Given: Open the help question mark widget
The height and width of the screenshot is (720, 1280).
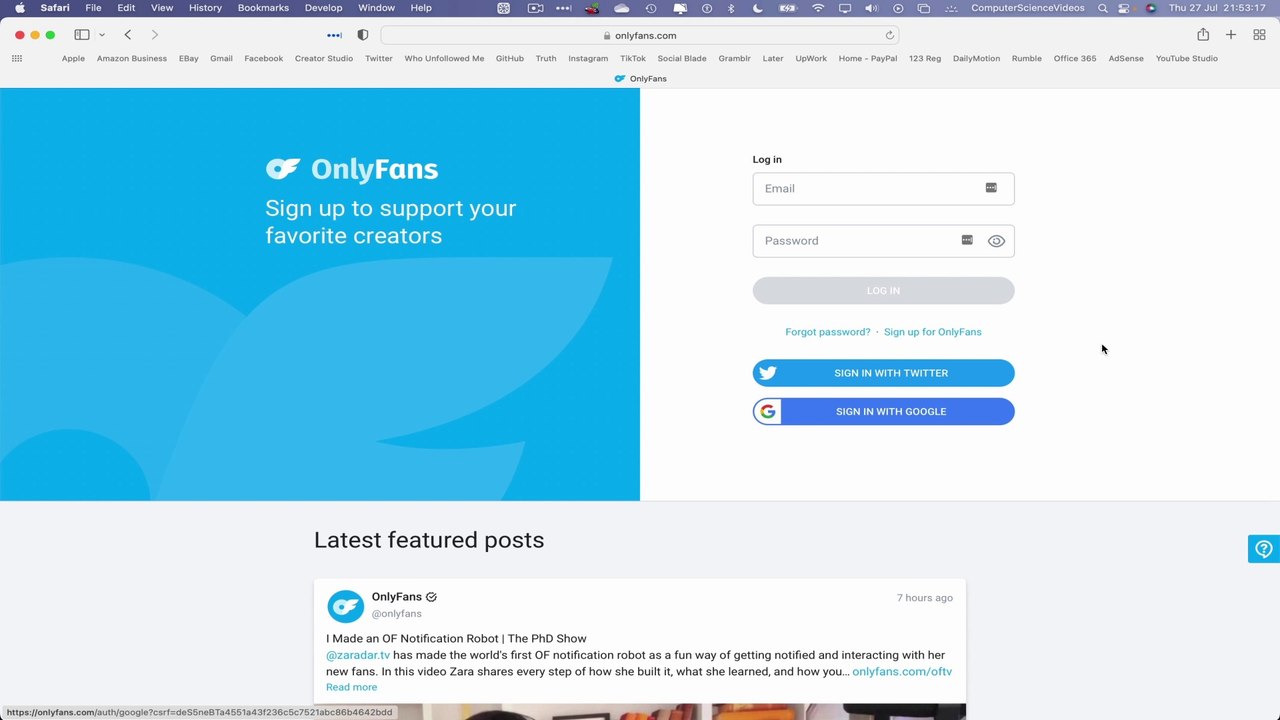Looking at the screenshot, I should (x=1264, y=549).
